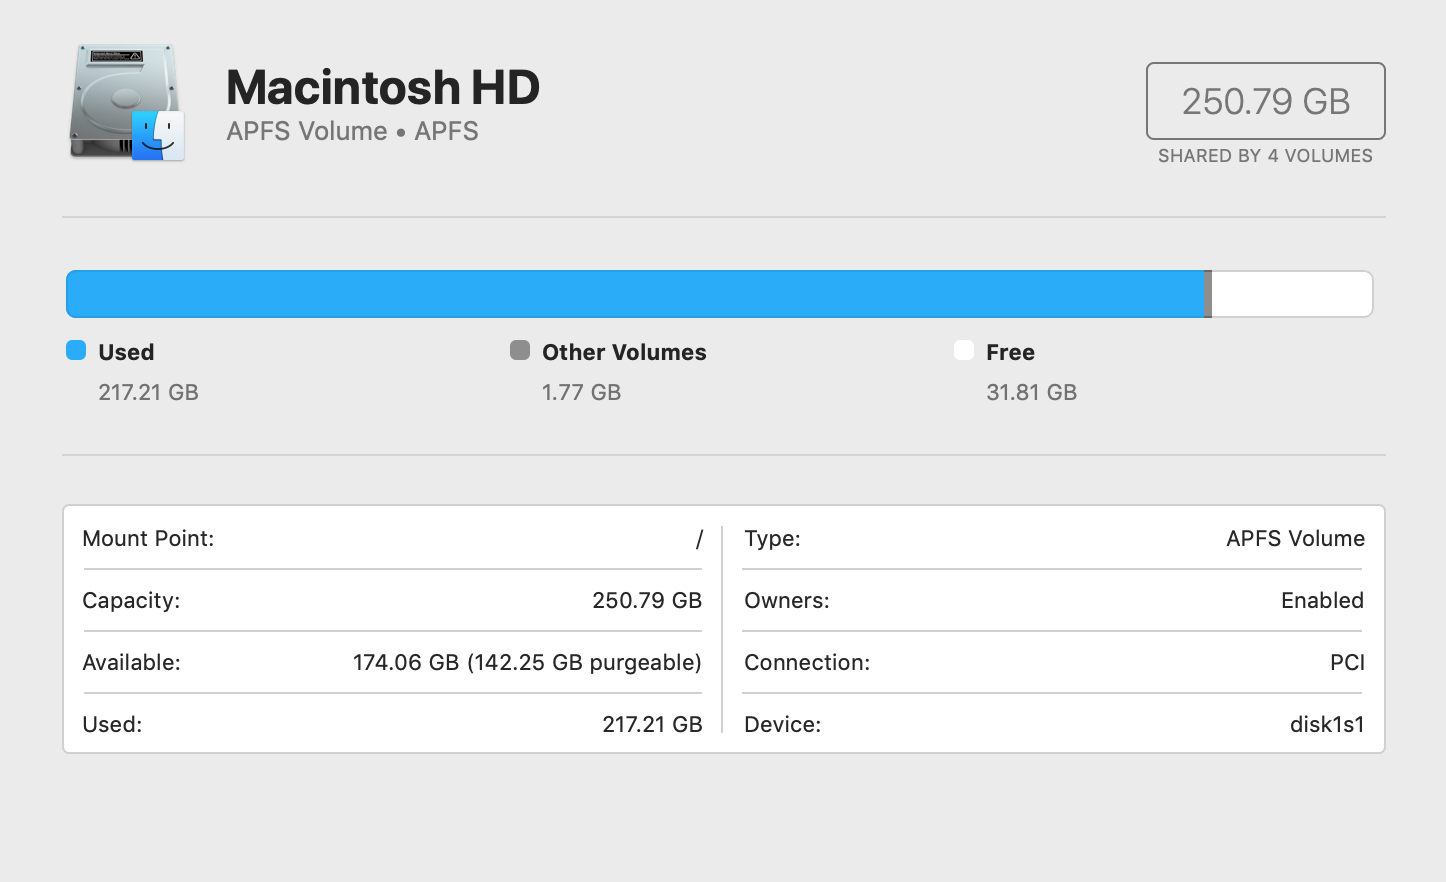
Task: Select the Mount Point row
Action: 392,539
